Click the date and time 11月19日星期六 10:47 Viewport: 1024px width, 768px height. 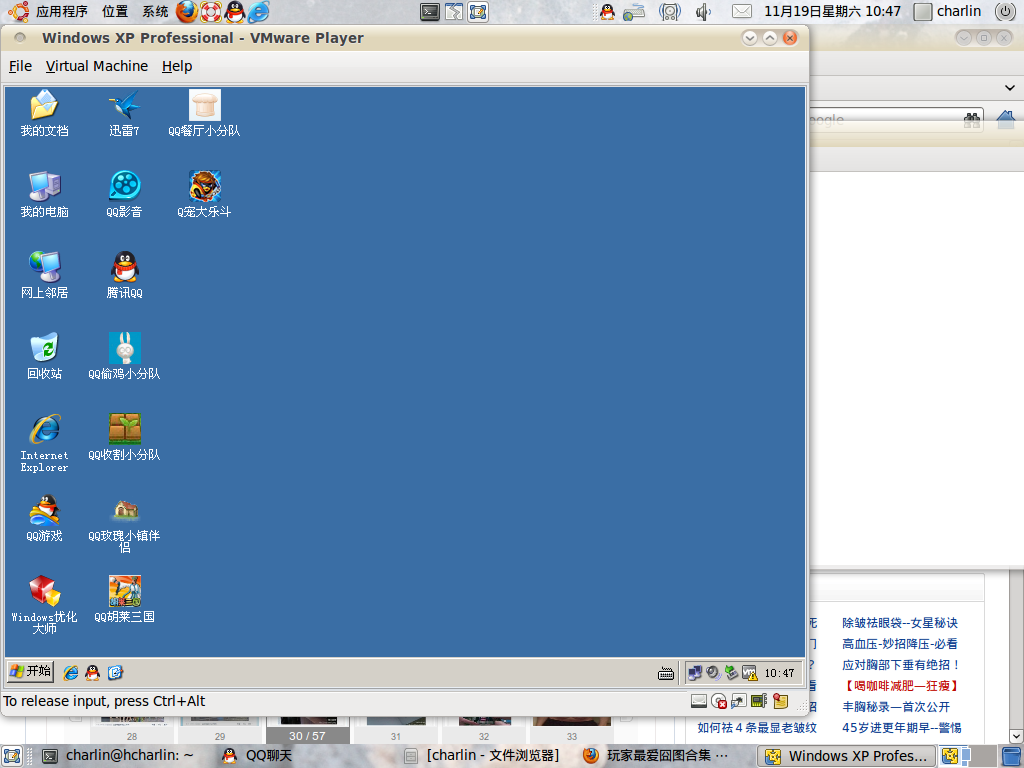[x=832, y=11]
